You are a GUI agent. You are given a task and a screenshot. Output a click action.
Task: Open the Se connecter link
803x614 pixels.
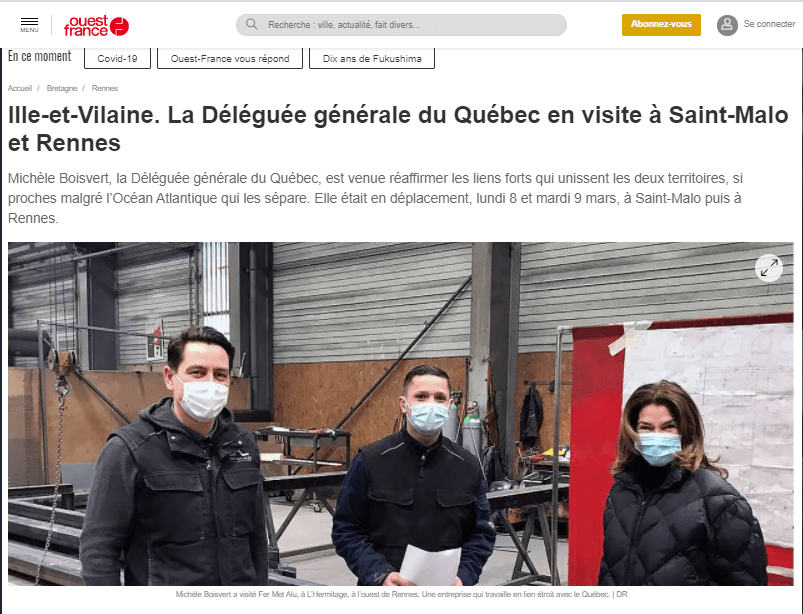[769, 24]
